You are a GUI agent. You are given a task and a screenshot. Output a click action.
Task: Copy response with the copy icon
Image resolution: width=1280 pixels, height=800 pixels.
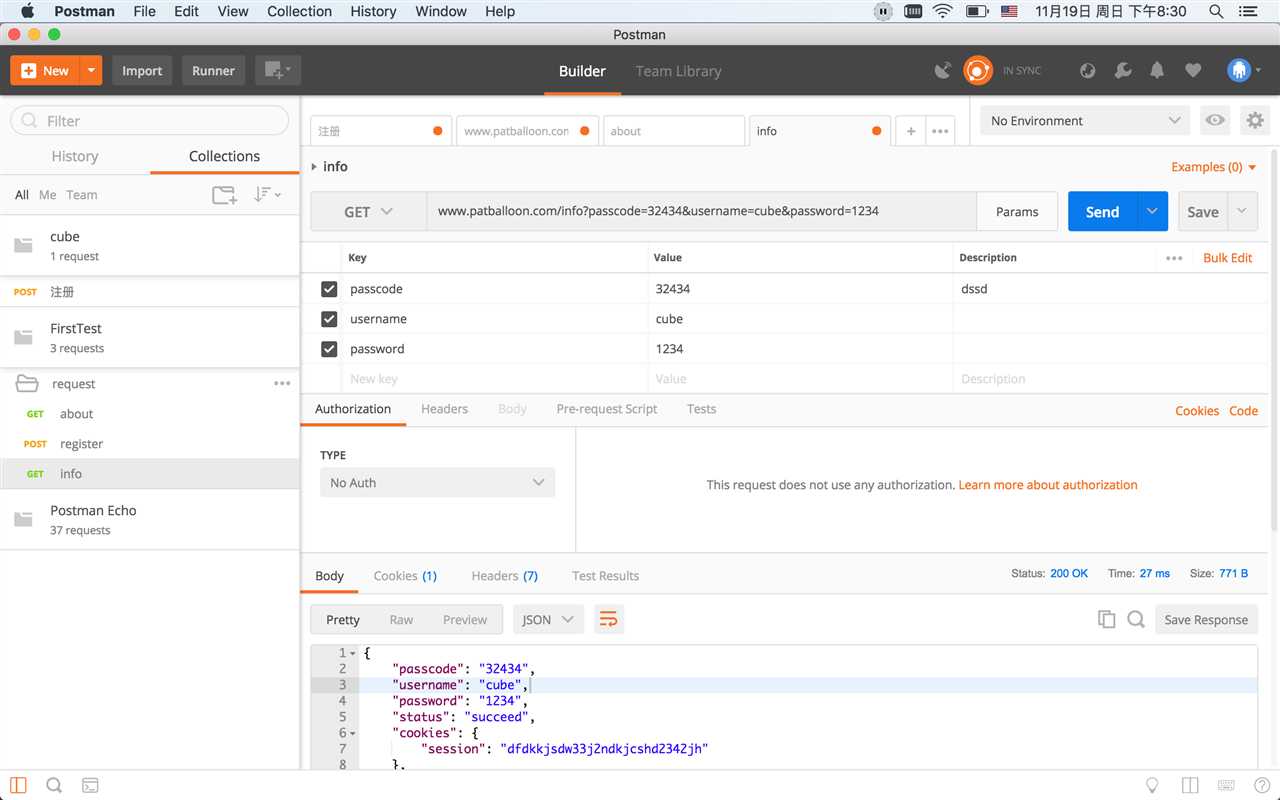1106,619
